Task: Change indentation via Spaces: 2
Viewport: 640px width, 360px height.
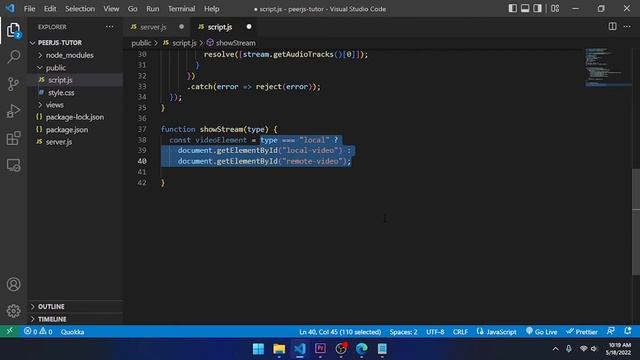Action: point(403,332)
